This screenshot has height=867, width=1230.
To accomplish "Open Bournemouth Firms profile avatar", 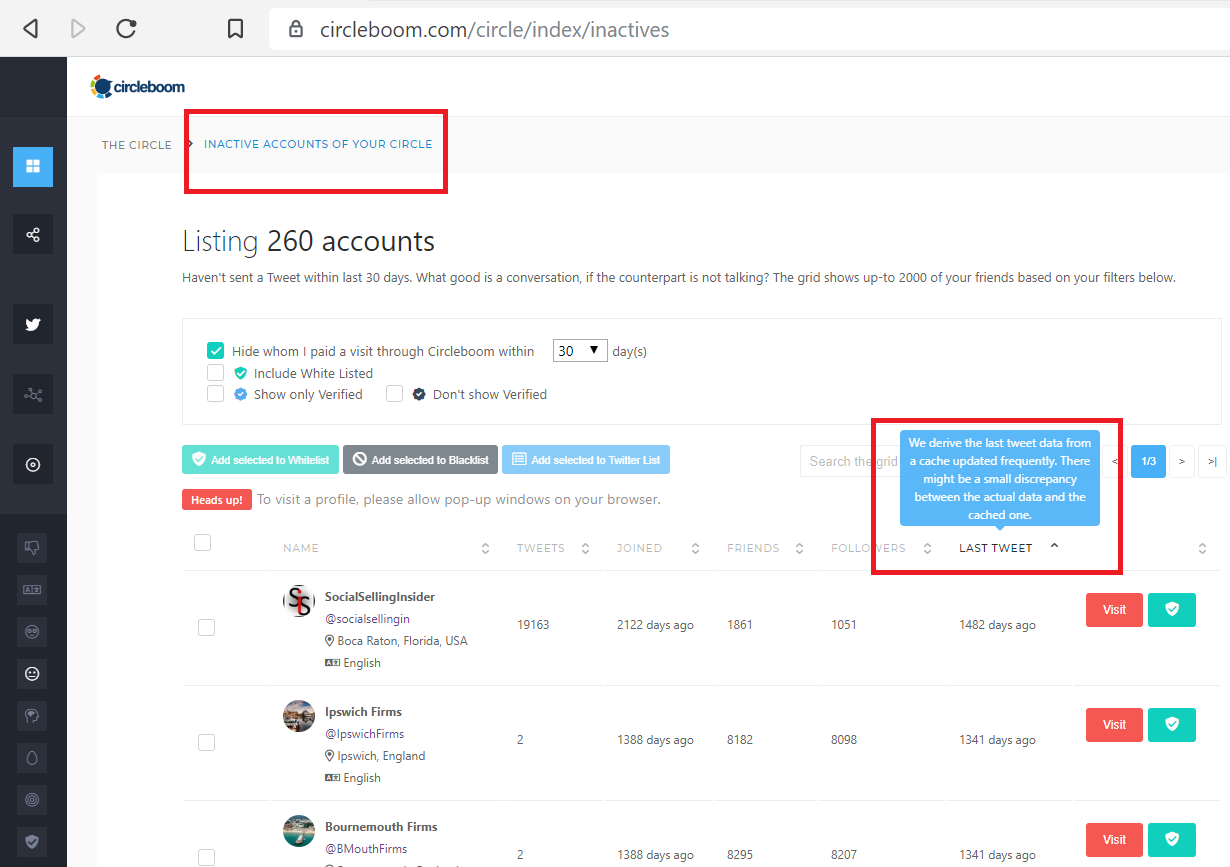I will point(299,831).
